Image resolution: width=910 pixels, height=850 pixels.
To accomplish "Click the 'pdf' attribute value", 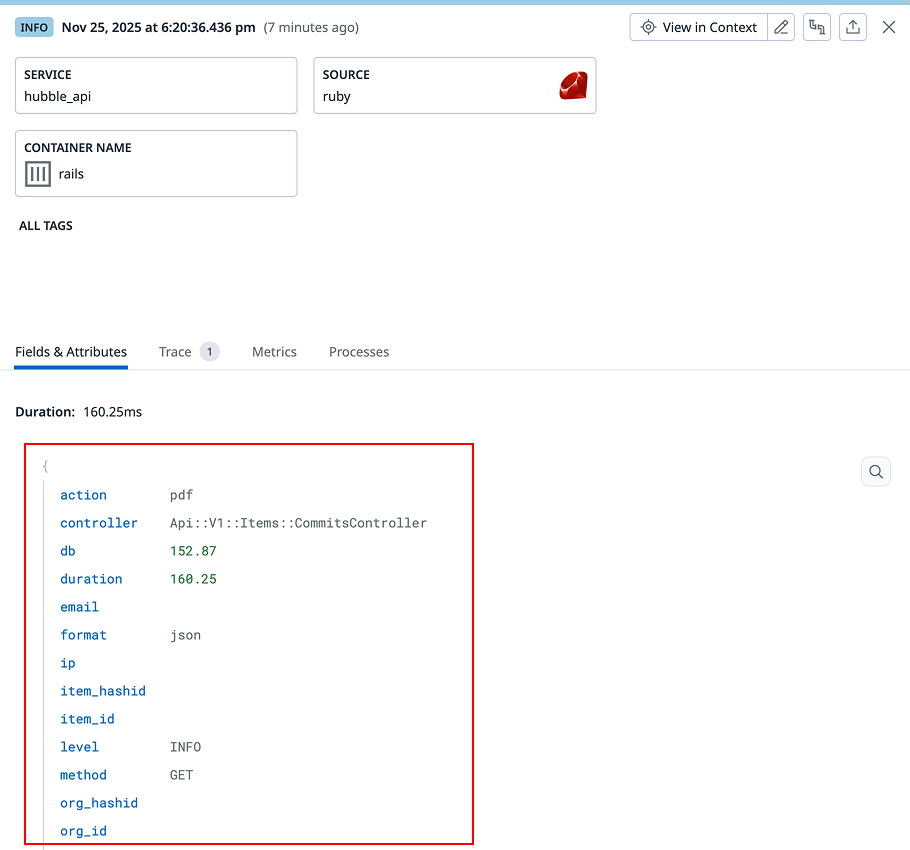I will pyautogui.click(x=181, y=495).
